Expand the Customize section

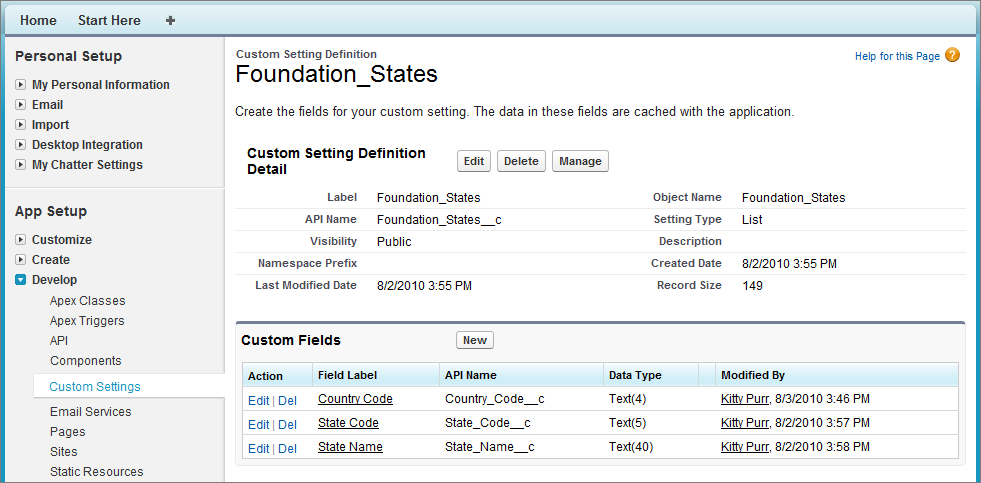(x=21, y=240)
